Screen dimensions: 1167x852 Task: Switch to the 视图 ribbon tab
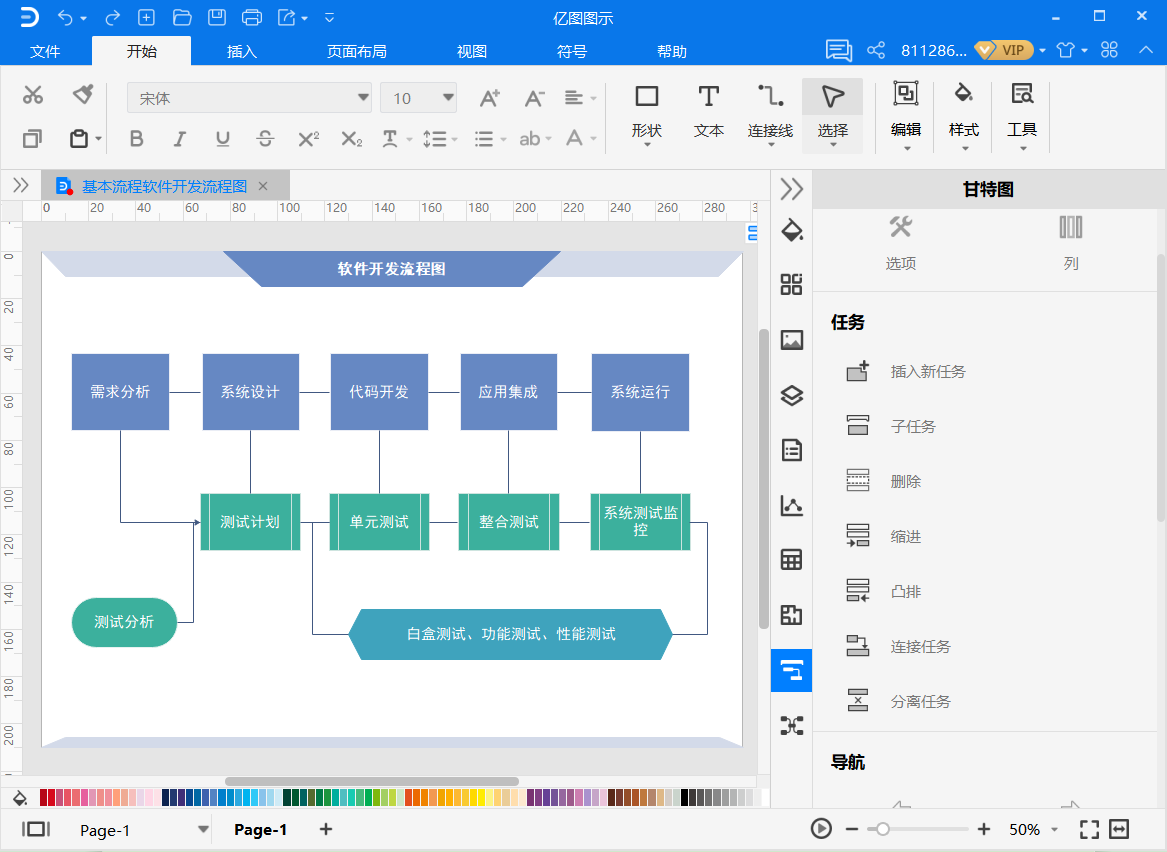472,51
